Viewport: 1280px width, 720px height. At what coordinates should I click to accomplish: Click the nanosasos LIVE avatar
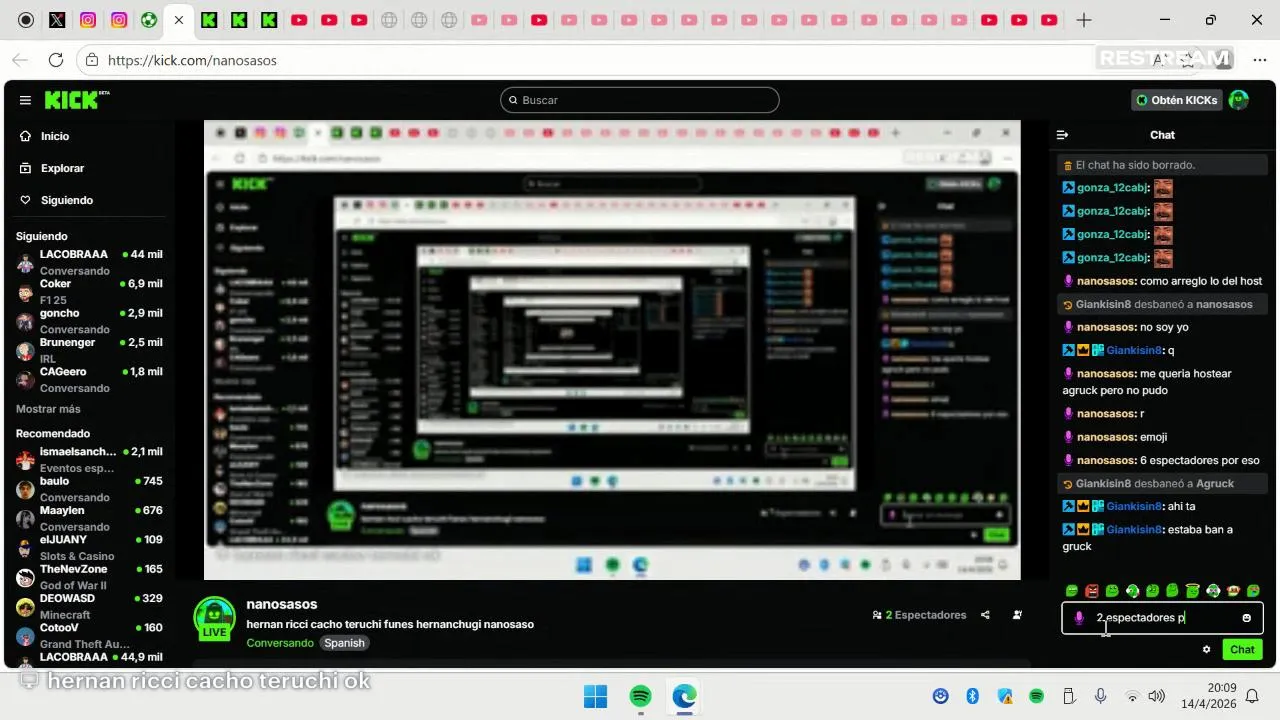214,619
